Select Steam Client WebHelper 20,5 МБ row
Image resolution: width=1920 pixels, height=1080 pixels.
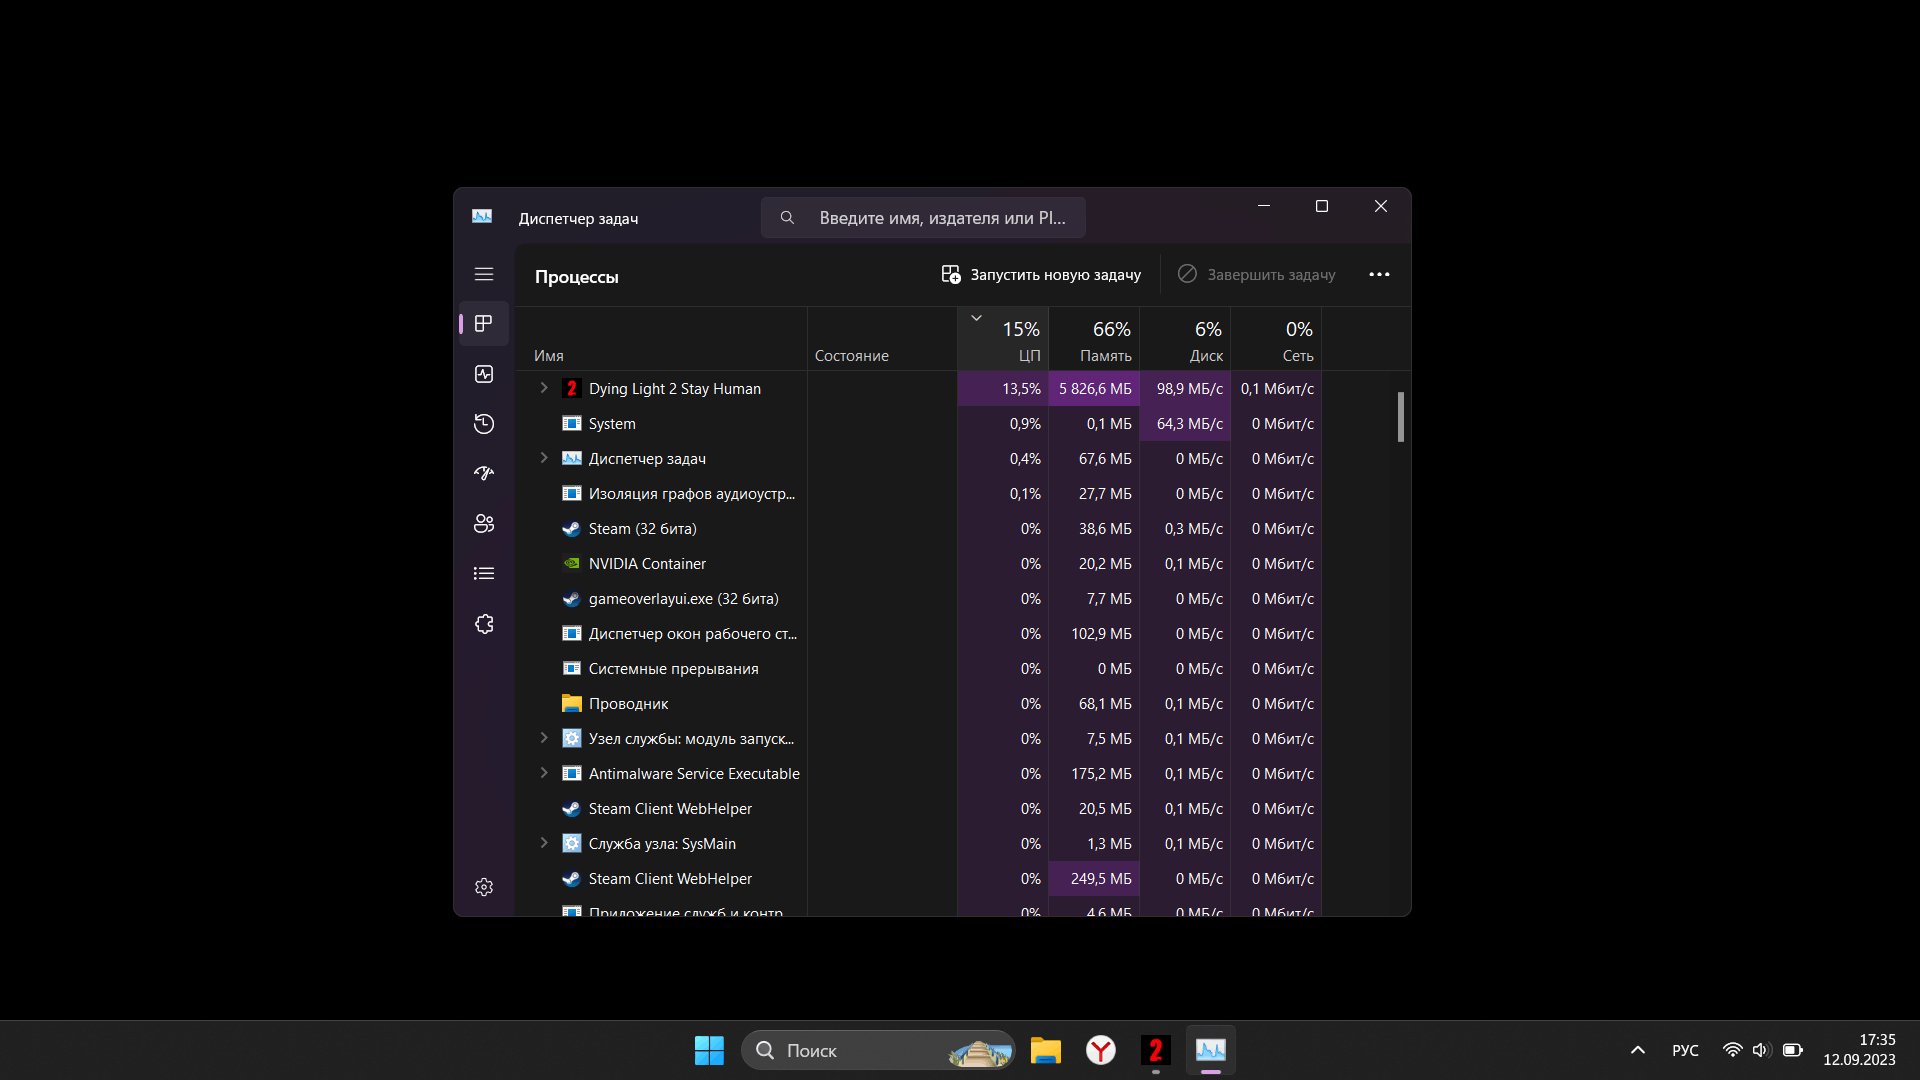coord(918,809)
